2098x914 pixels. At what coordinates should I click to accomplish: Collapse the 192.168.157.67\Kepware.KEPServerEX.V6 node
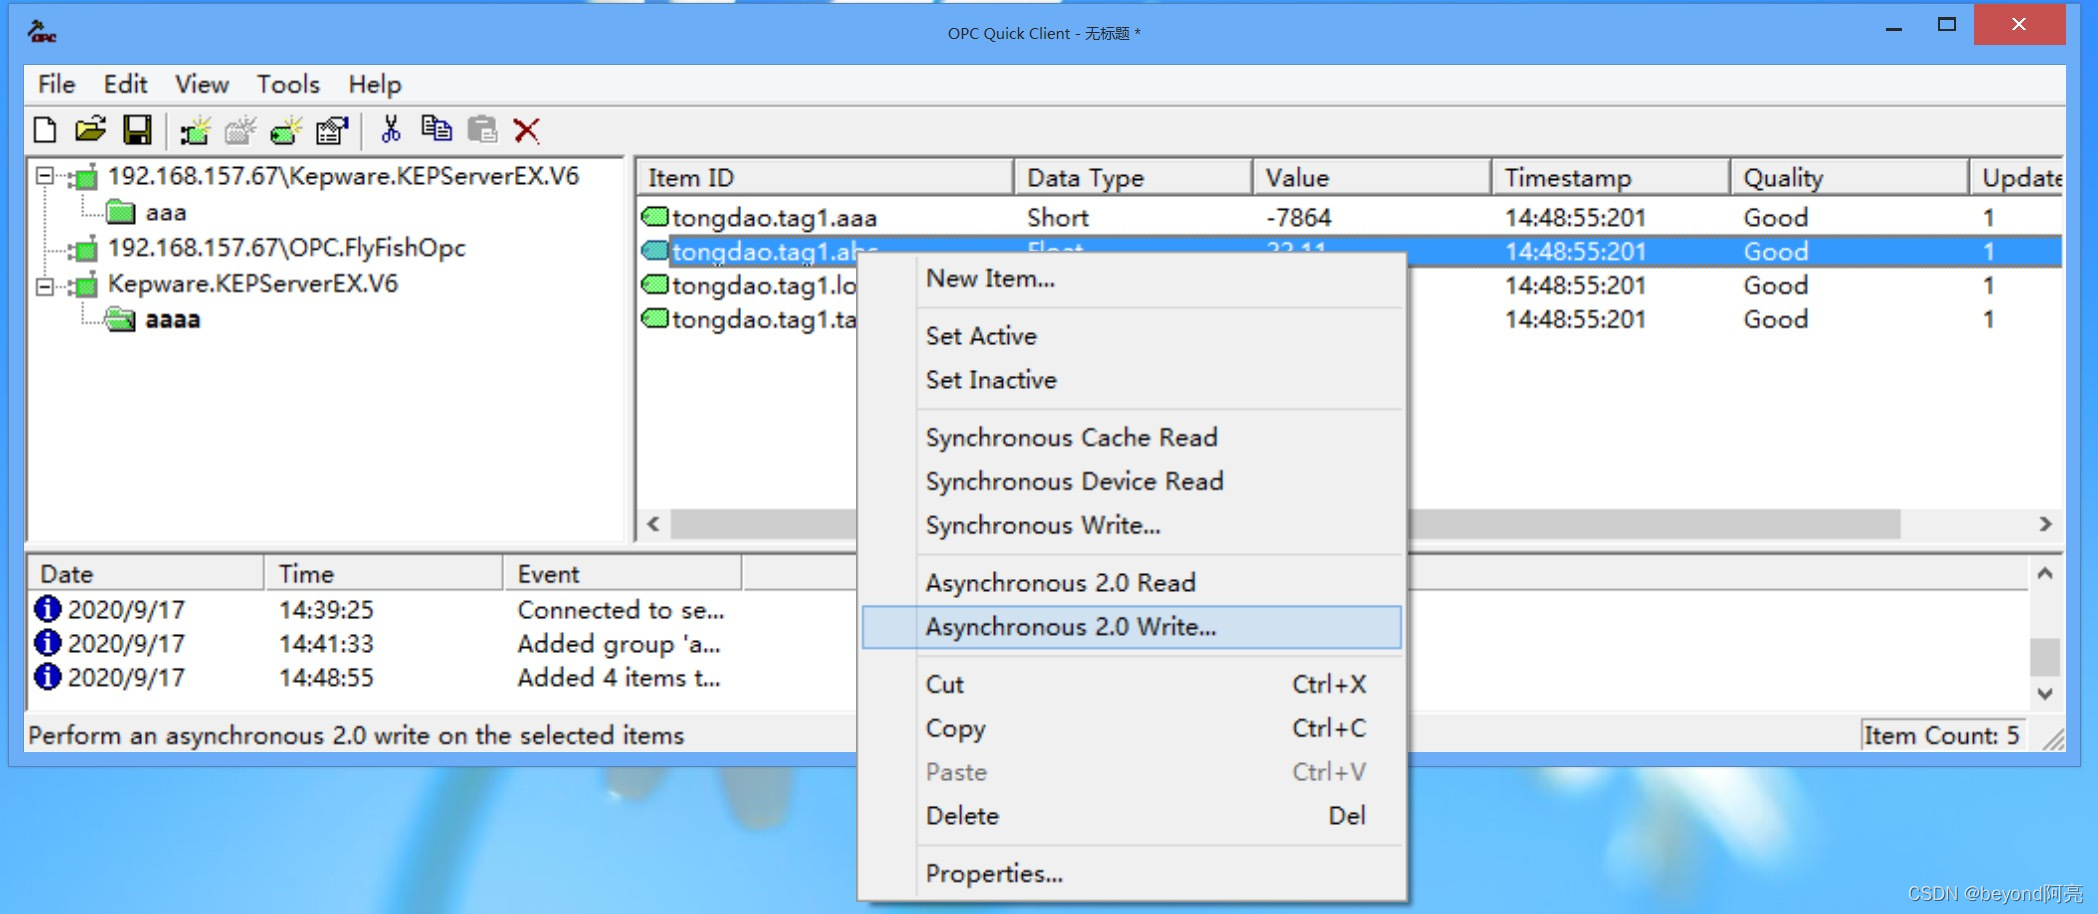click(44, 176)
